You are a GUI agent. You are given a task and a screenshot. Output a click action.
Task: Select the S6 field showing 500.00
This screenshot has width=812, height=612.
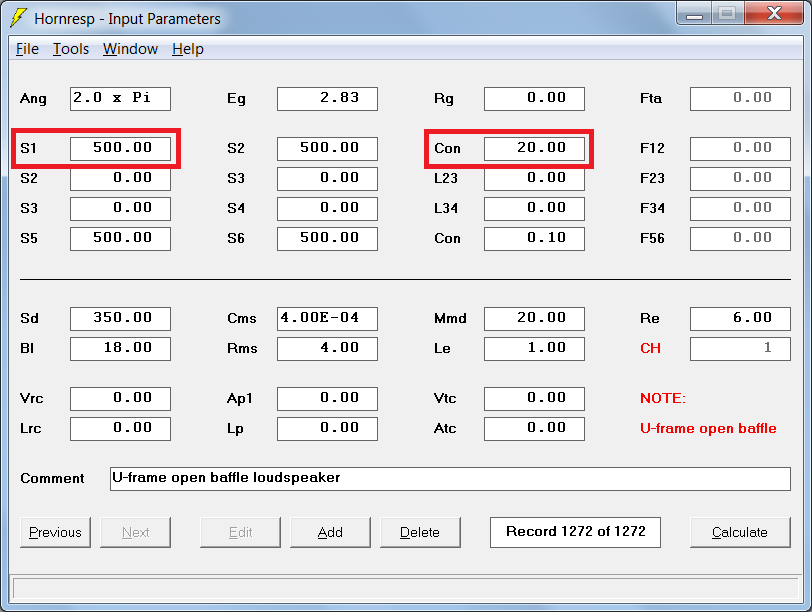pyautogui.click(x=327, y=239)
